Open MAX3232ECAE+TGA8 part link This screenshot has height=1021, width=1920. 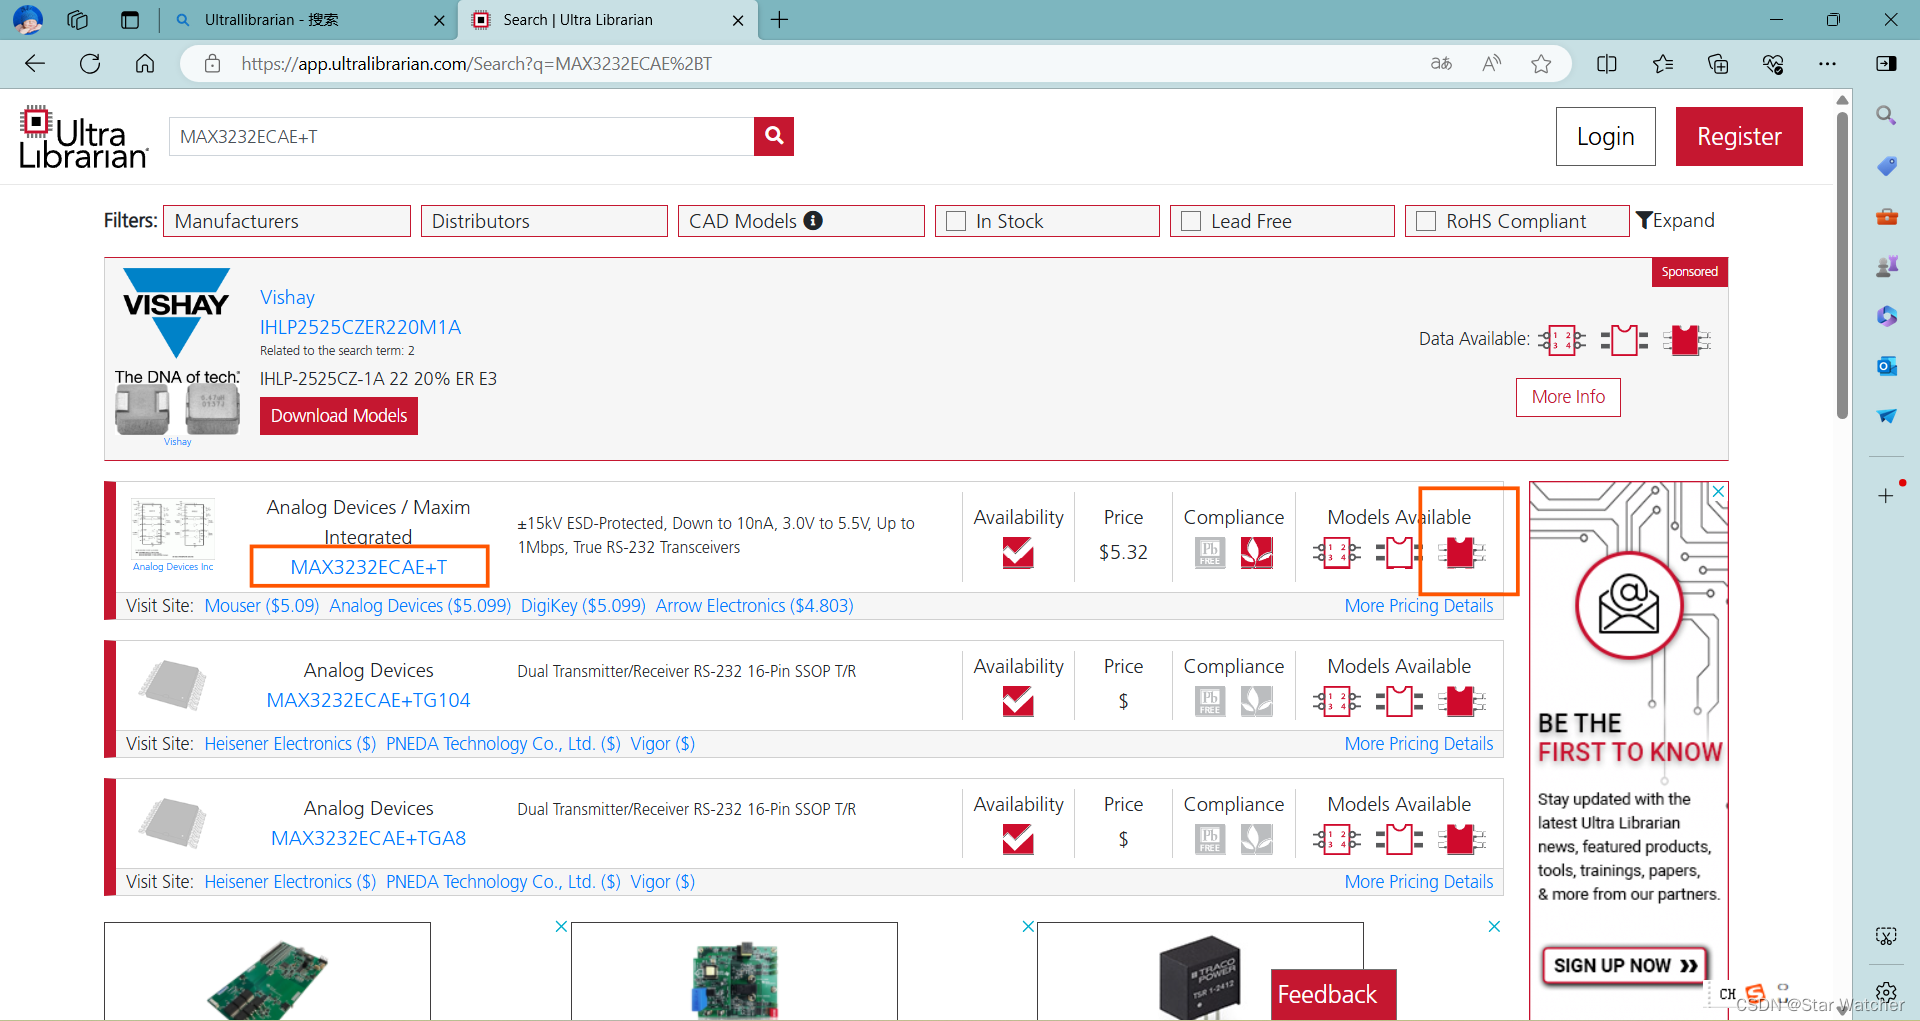point(368,838)
